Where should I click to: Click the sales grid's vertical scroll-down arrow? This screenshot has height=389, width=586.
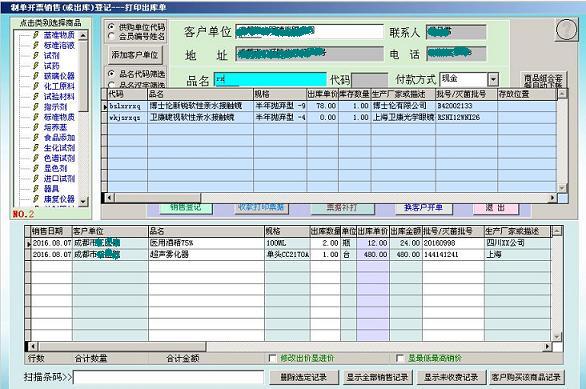tap(556, 337)
